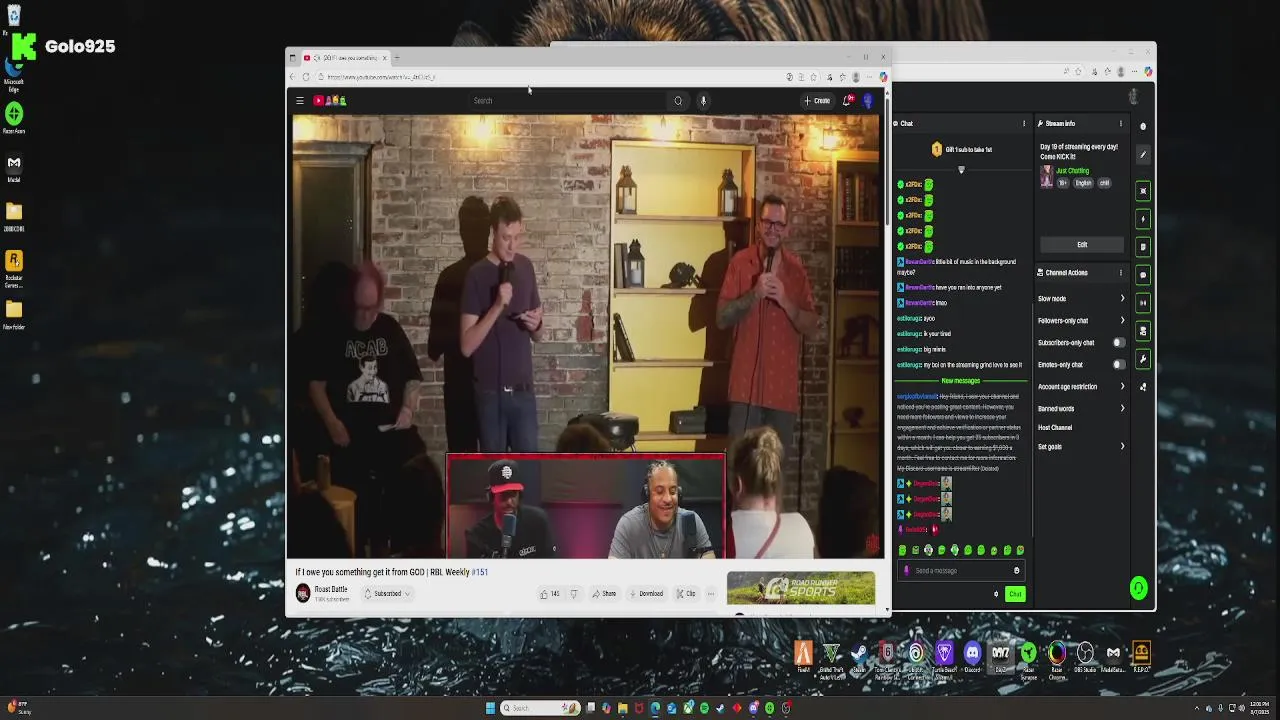1280x720 pixels.
Task: Toggle Emotes-only chat switch
Action: coord(1118,365)
